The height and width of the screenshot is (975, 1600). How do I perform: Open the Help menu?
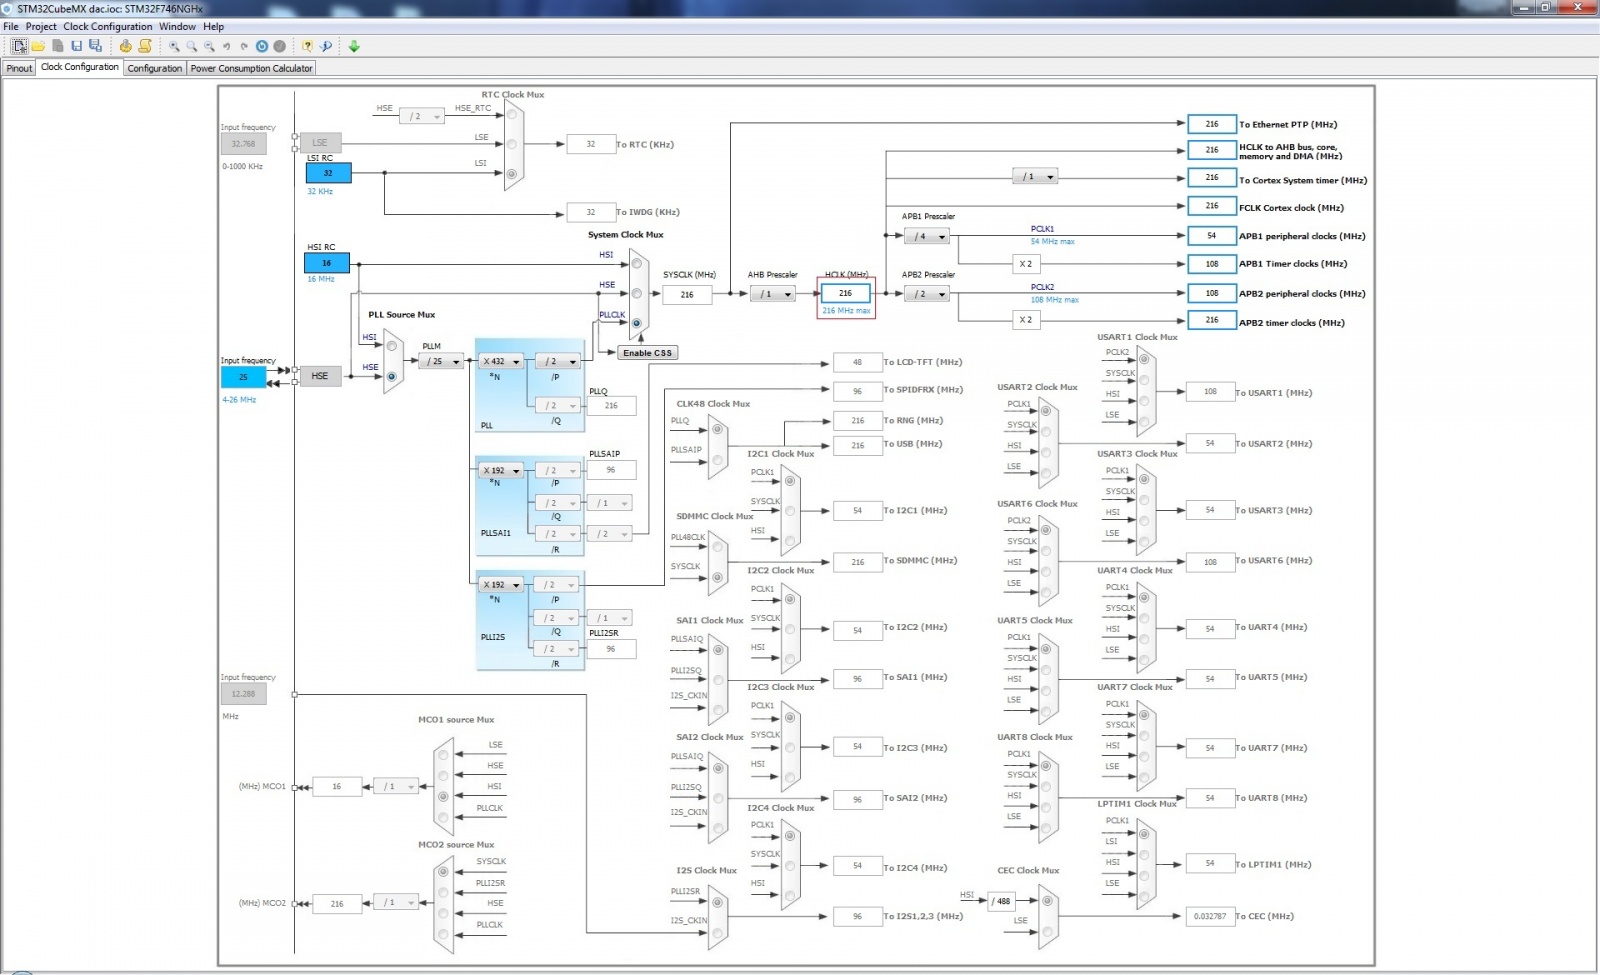coord(214,27)
